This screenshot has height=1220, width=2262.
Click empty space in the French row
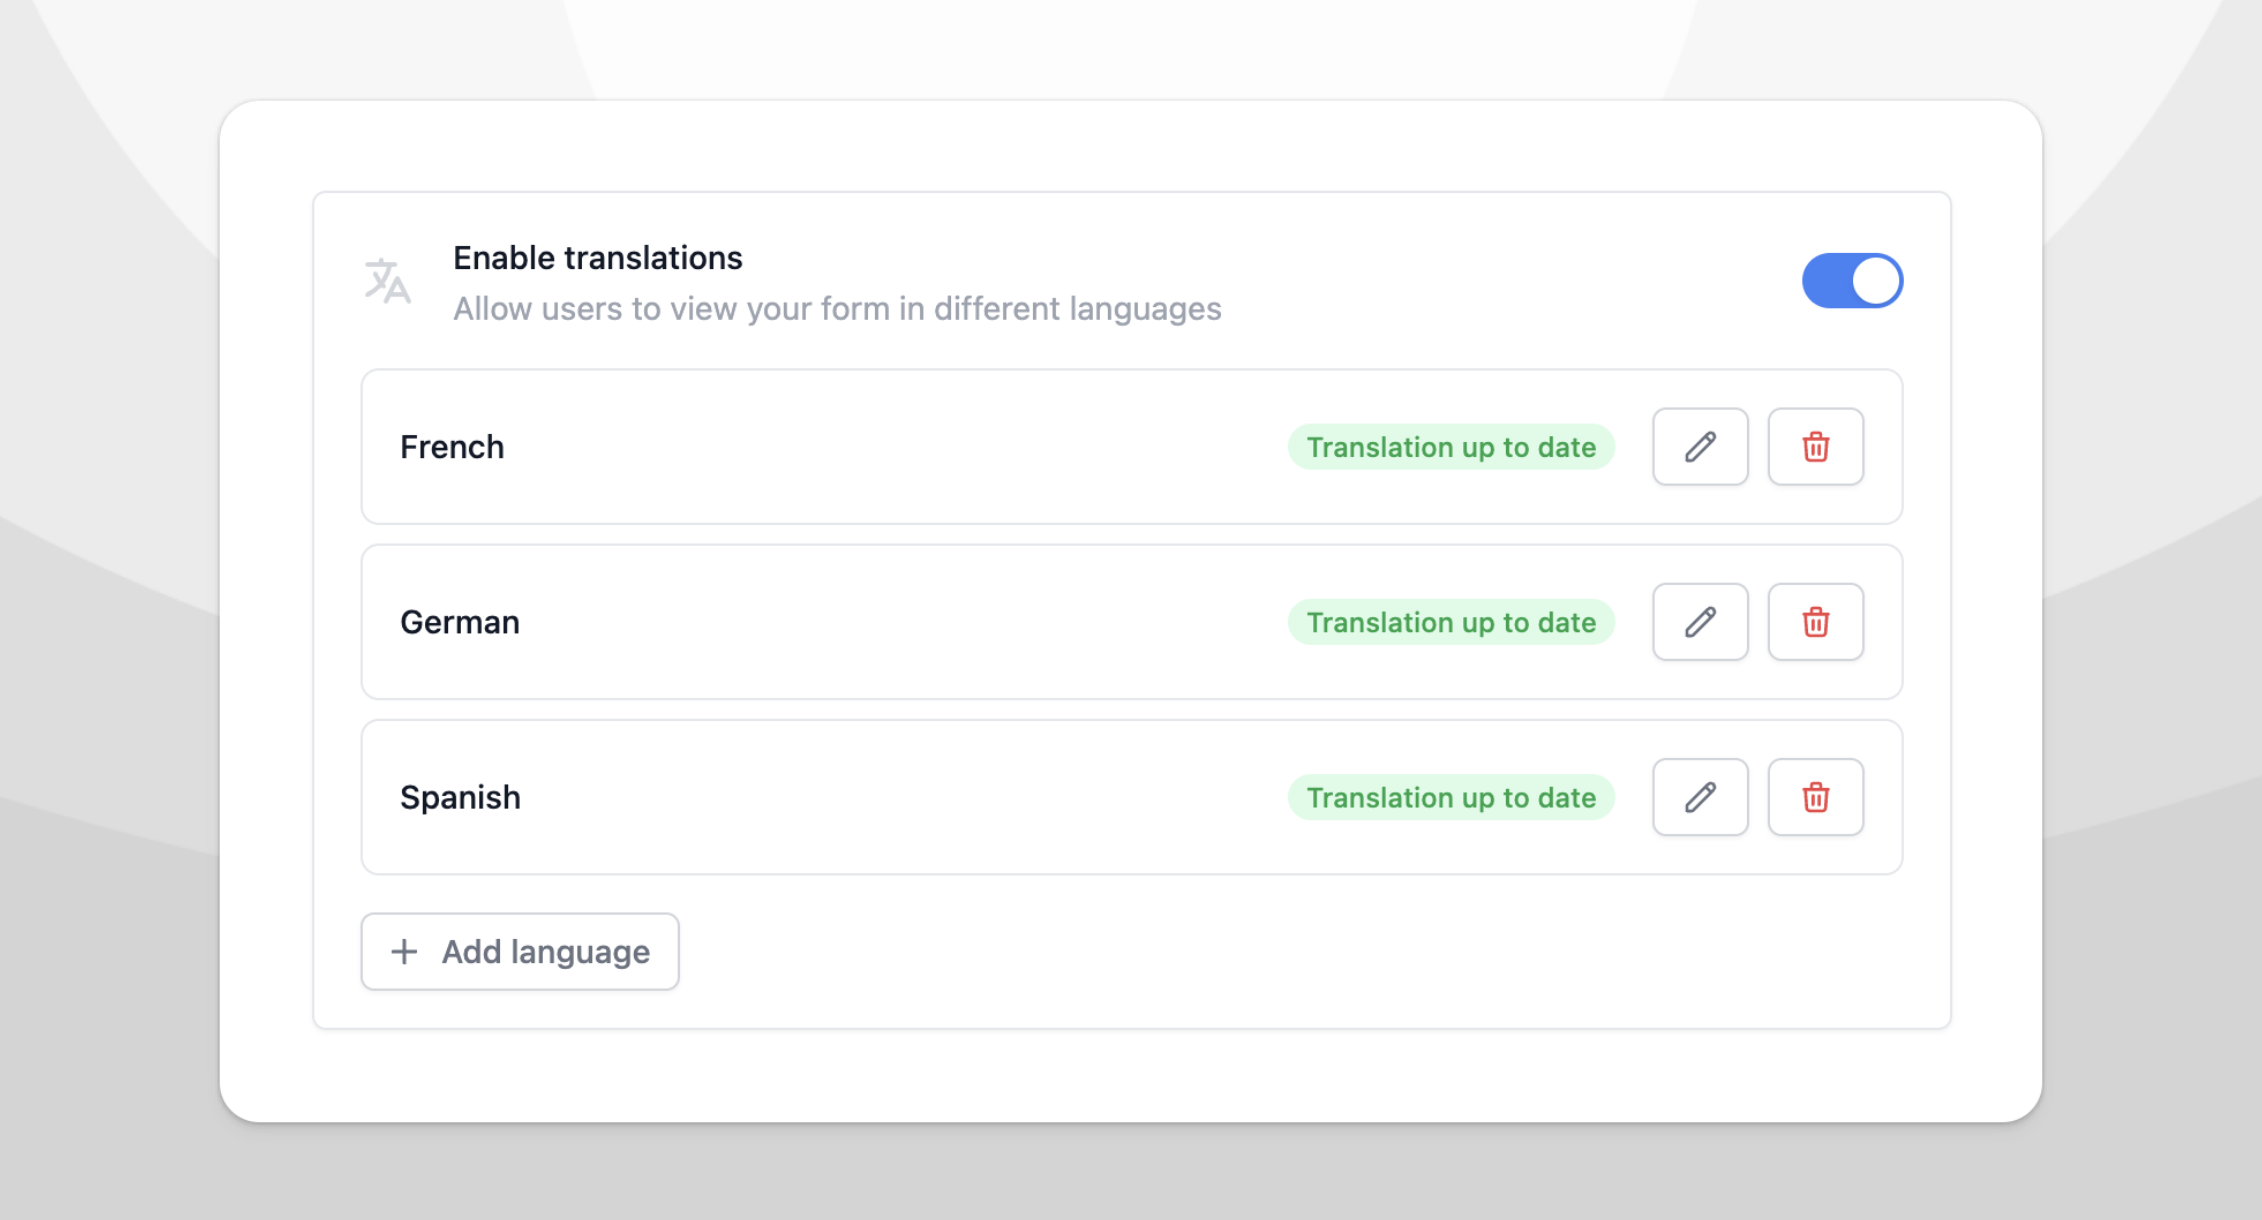coord(880,447)
